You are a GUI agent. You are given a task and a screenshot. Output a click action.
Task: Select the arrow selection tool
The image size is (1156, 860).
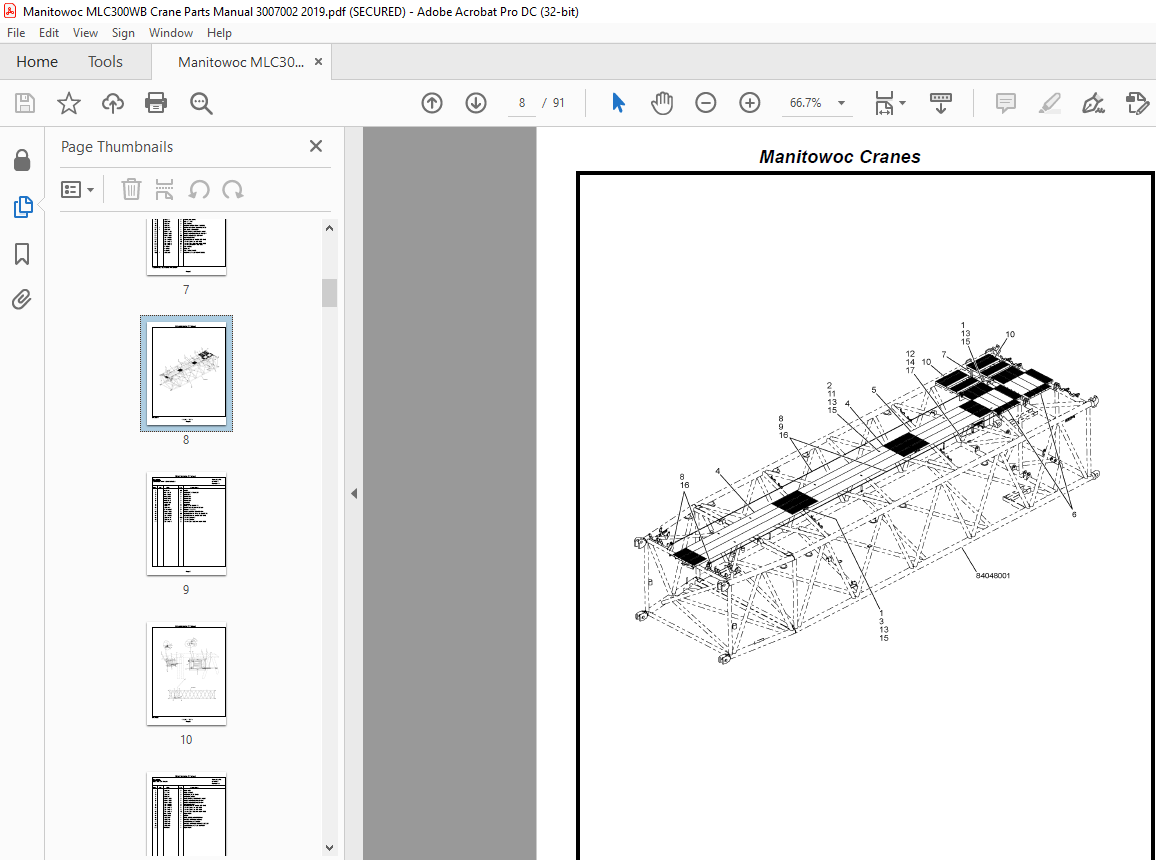click(618, 103)
